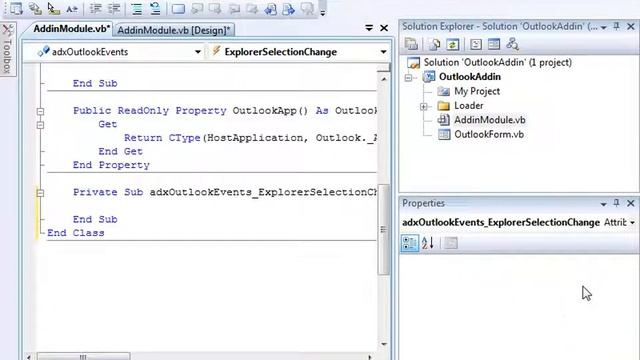Image resolution: width=640 pixels, height=360 pixels.
Task: Expand the Loader folder
Action: [x=424, y=106]
